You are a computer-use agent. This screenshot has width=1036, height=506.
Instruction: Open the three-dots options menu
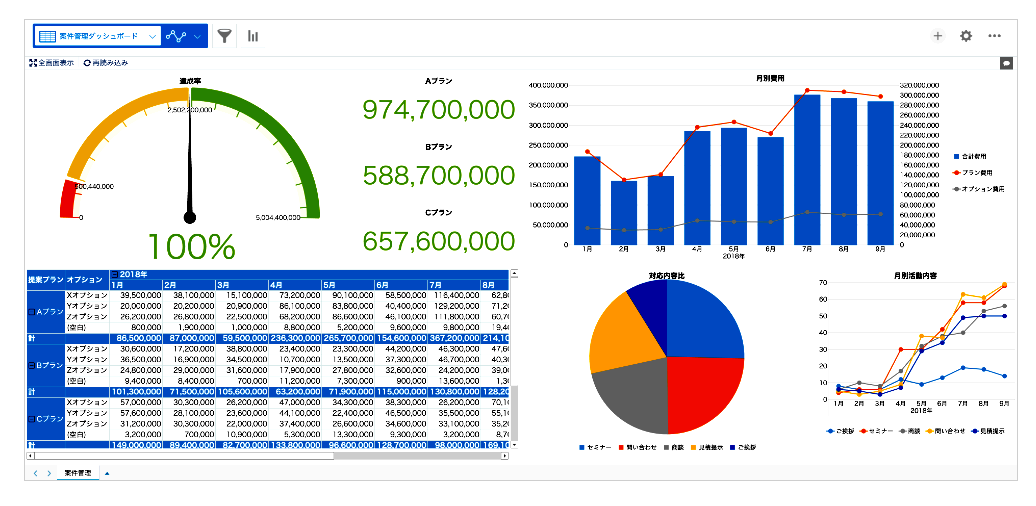click(x=995, y=36)
